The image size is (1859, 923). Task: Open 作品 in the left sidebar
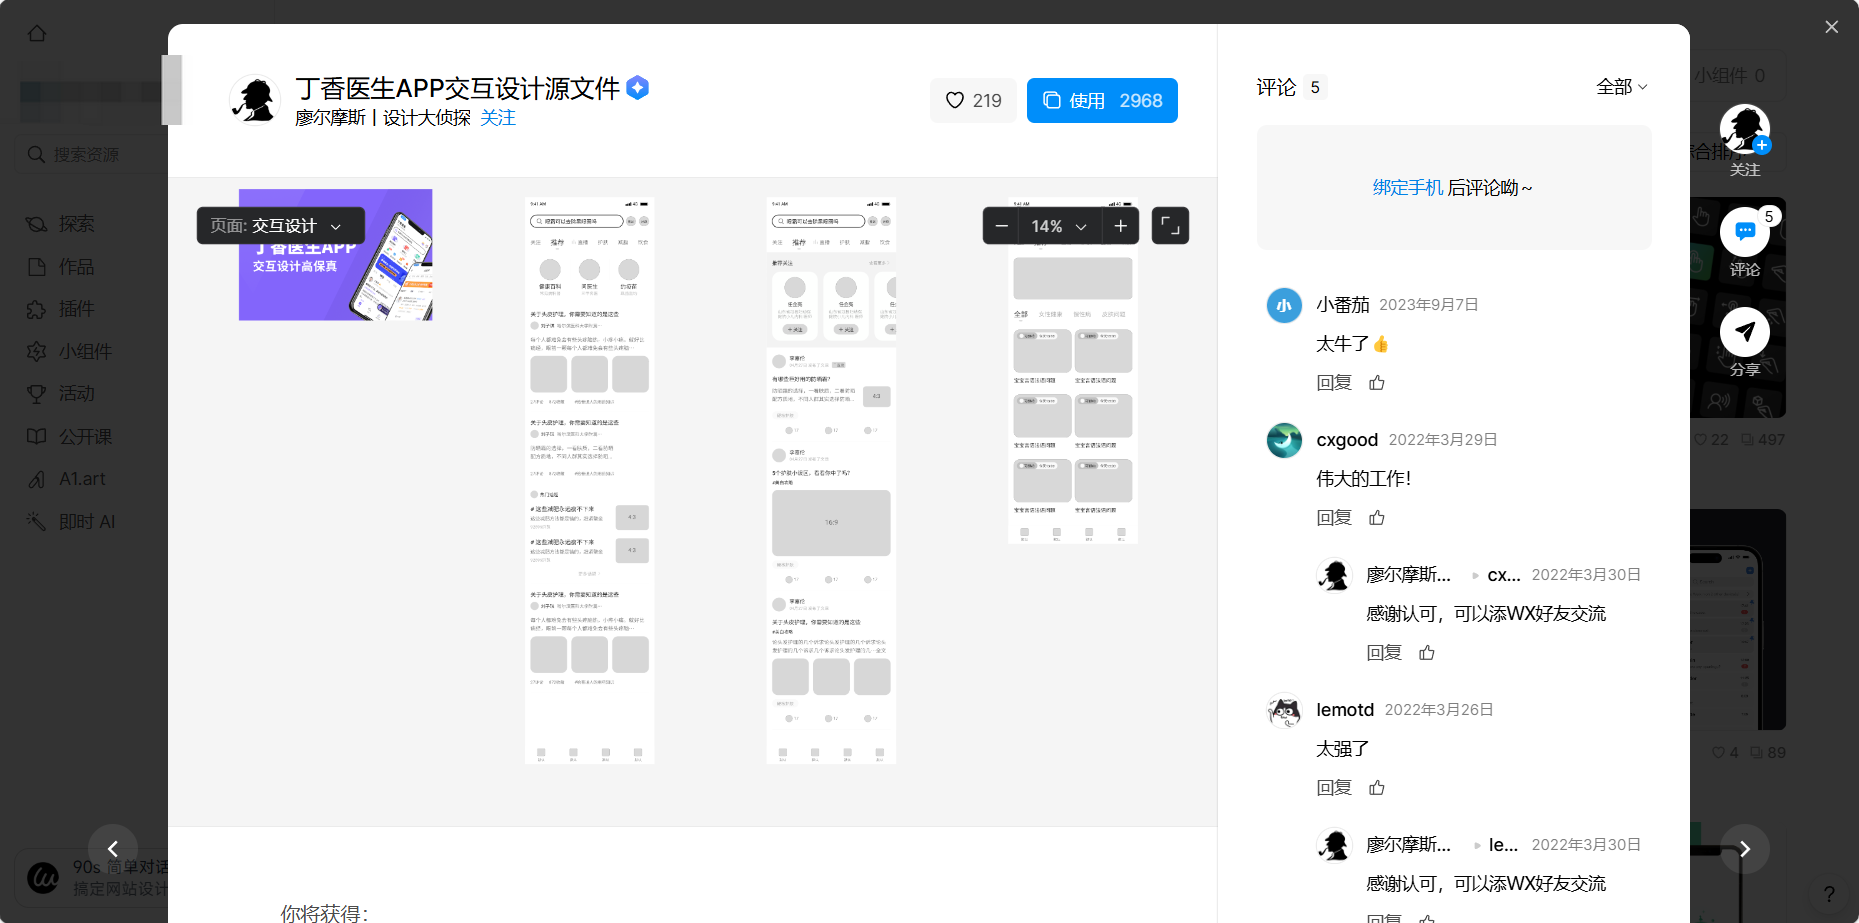(76, 267)
